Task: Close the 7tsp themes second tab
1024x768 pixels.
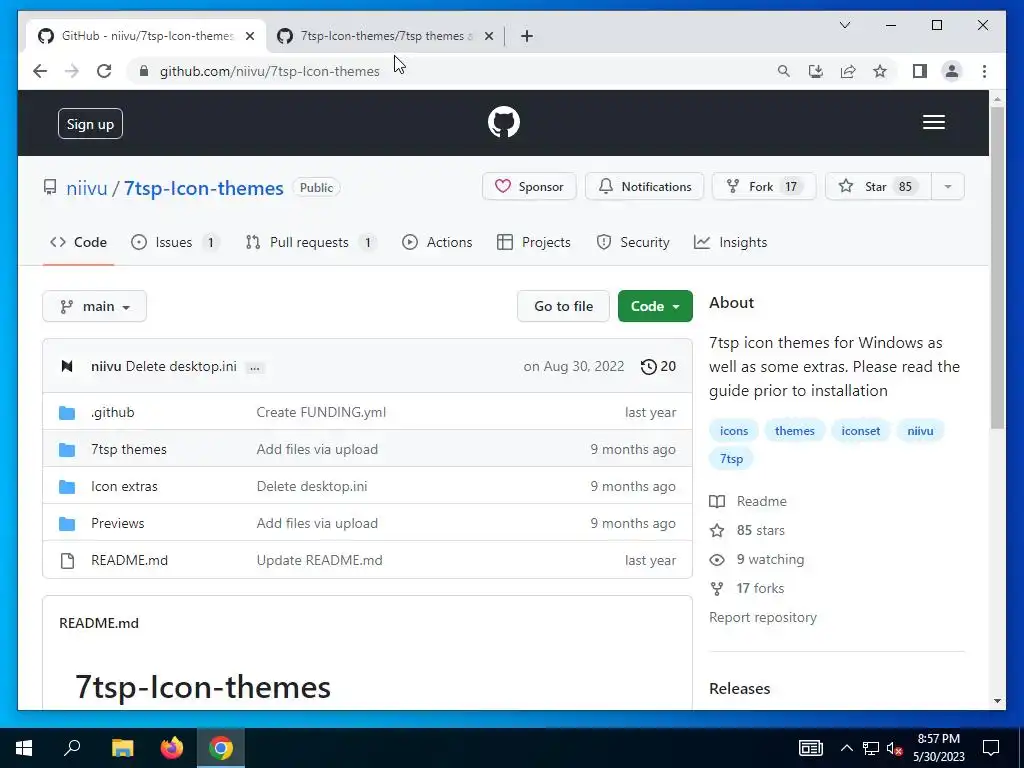Action: 488,36
